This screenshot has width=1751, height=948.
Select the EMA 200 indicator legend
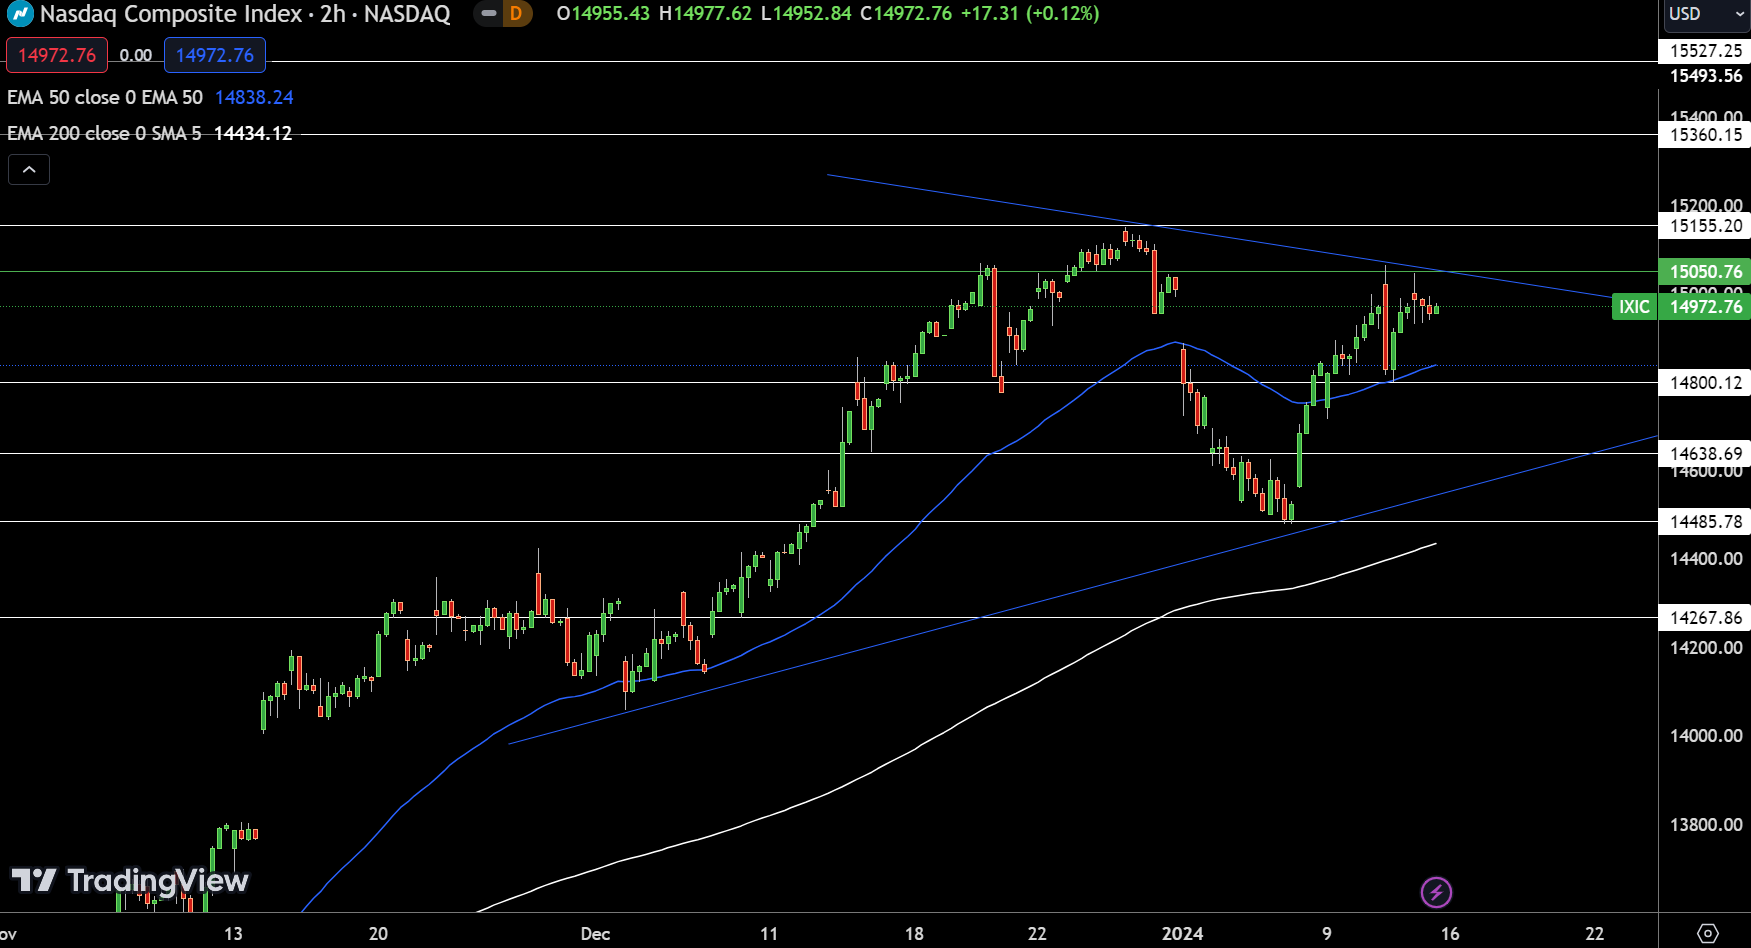[104, 133]
